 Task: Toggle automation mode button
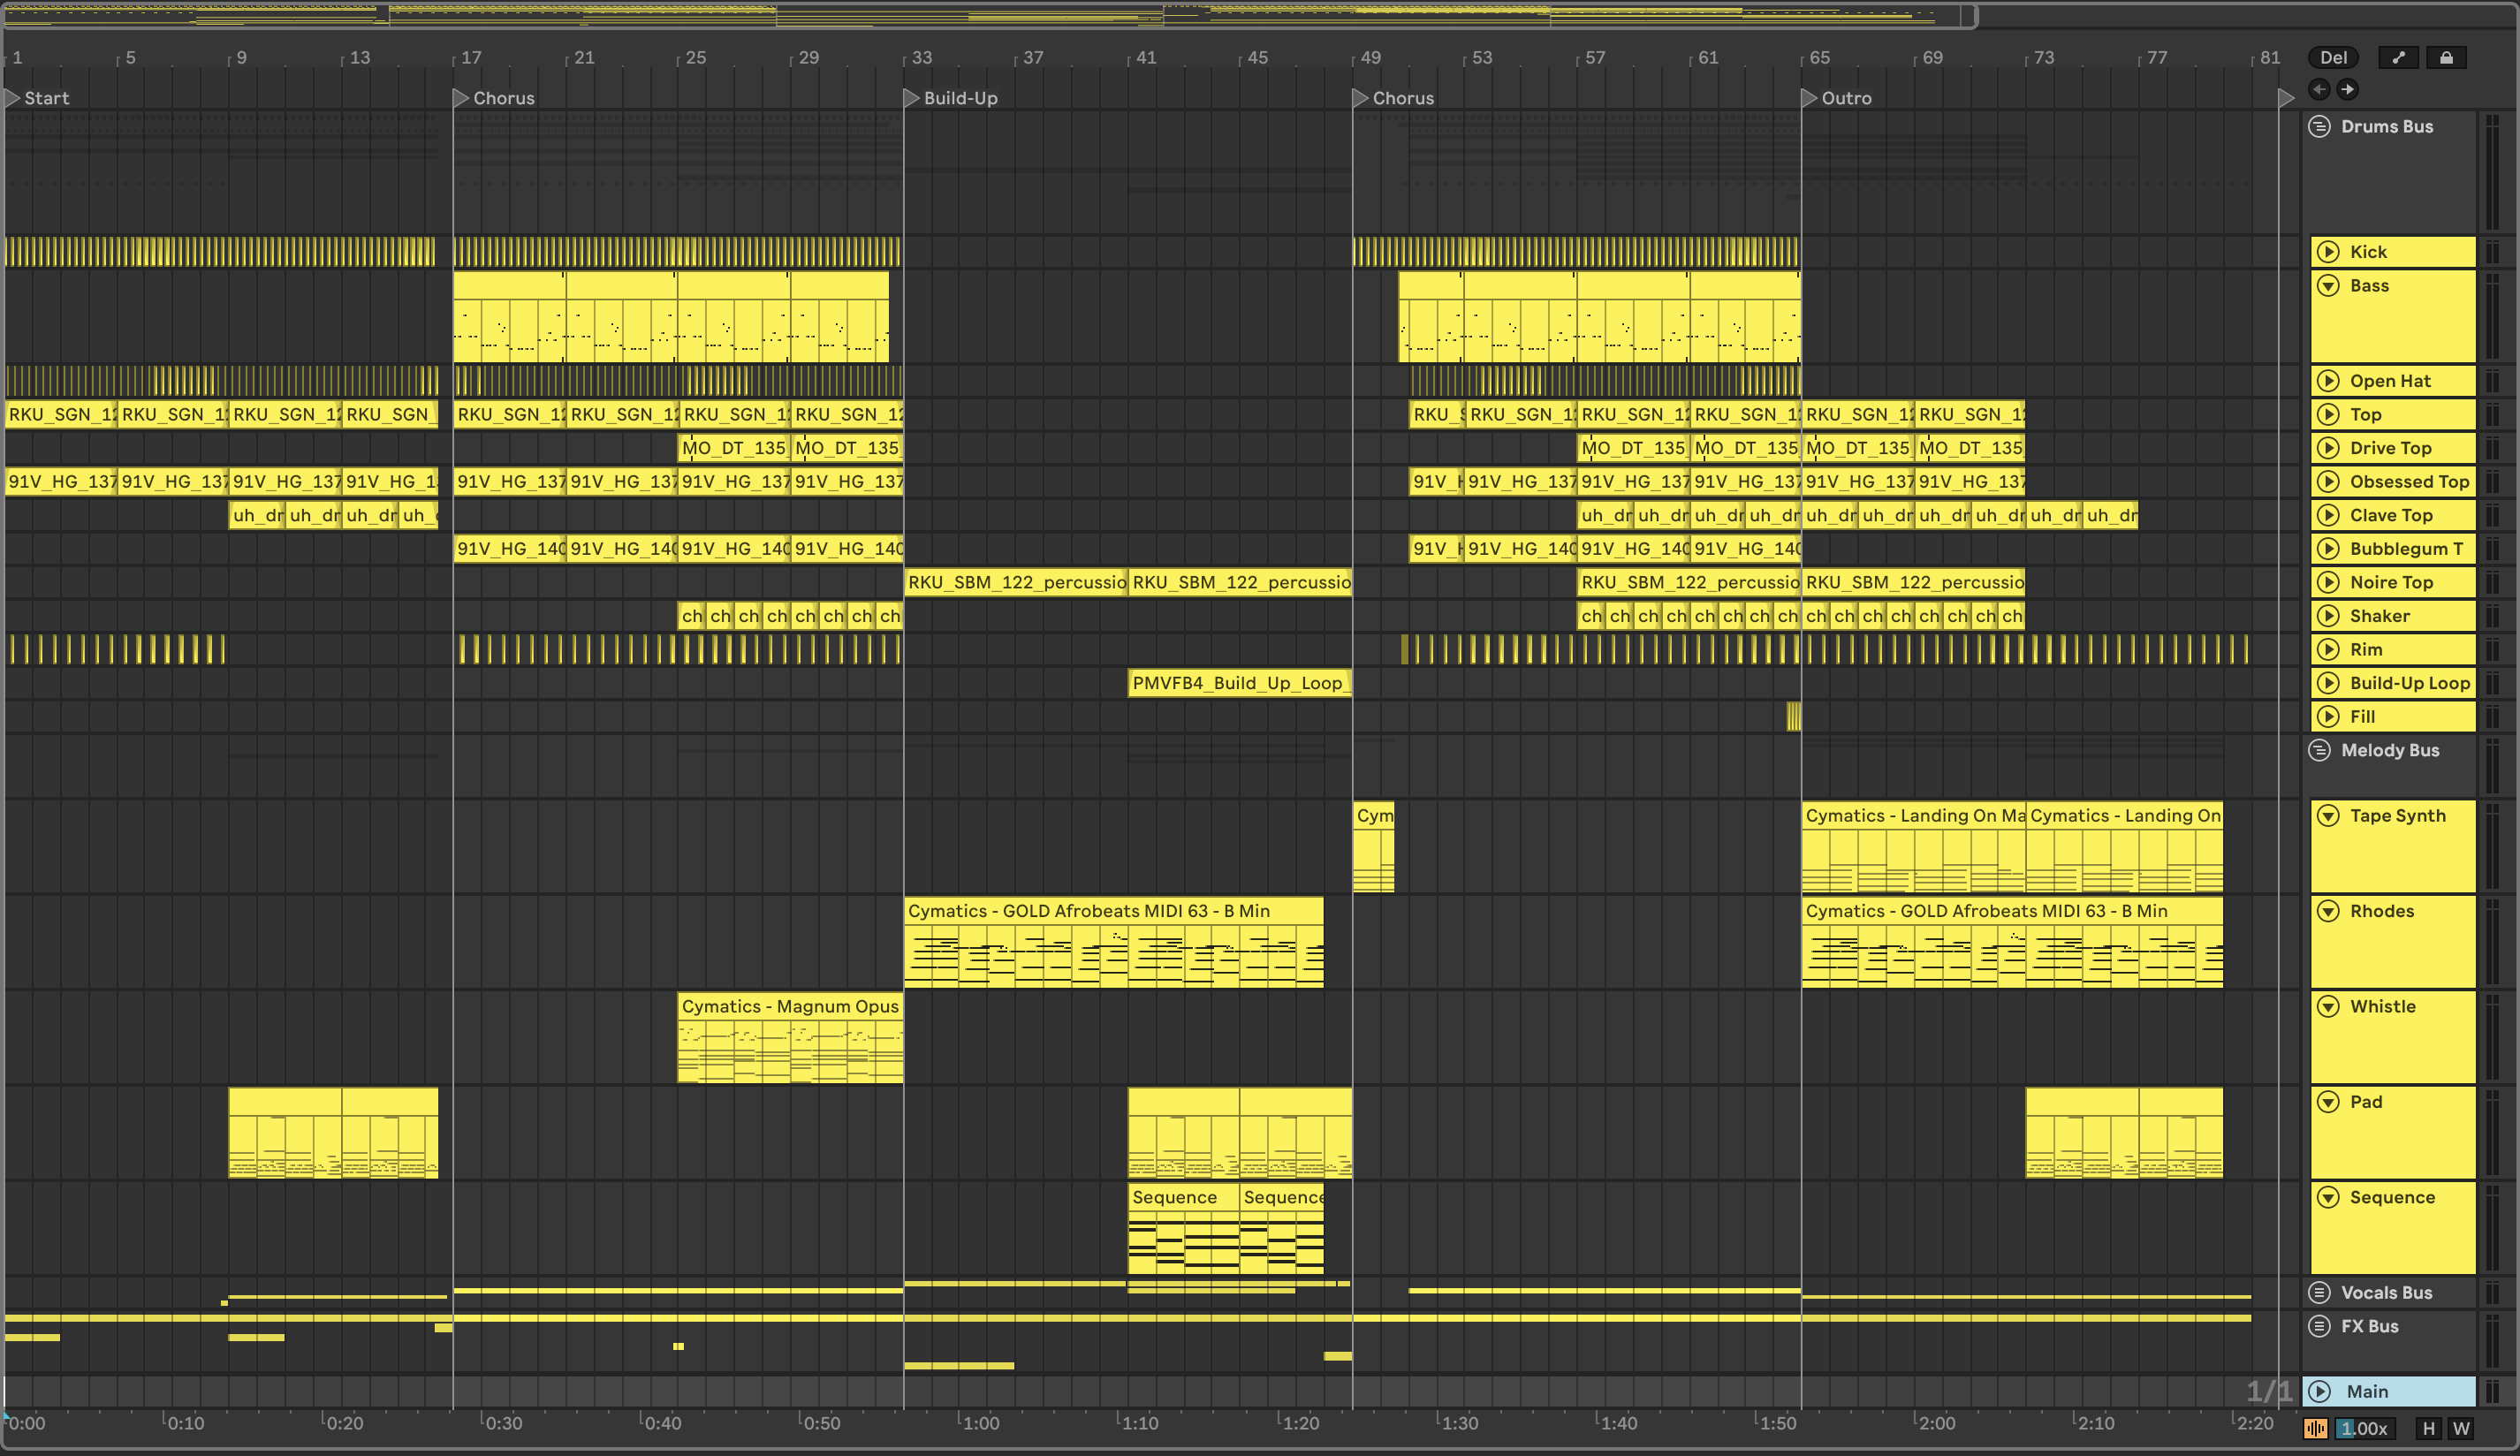pyautogui.click(x=2398, y=58)
